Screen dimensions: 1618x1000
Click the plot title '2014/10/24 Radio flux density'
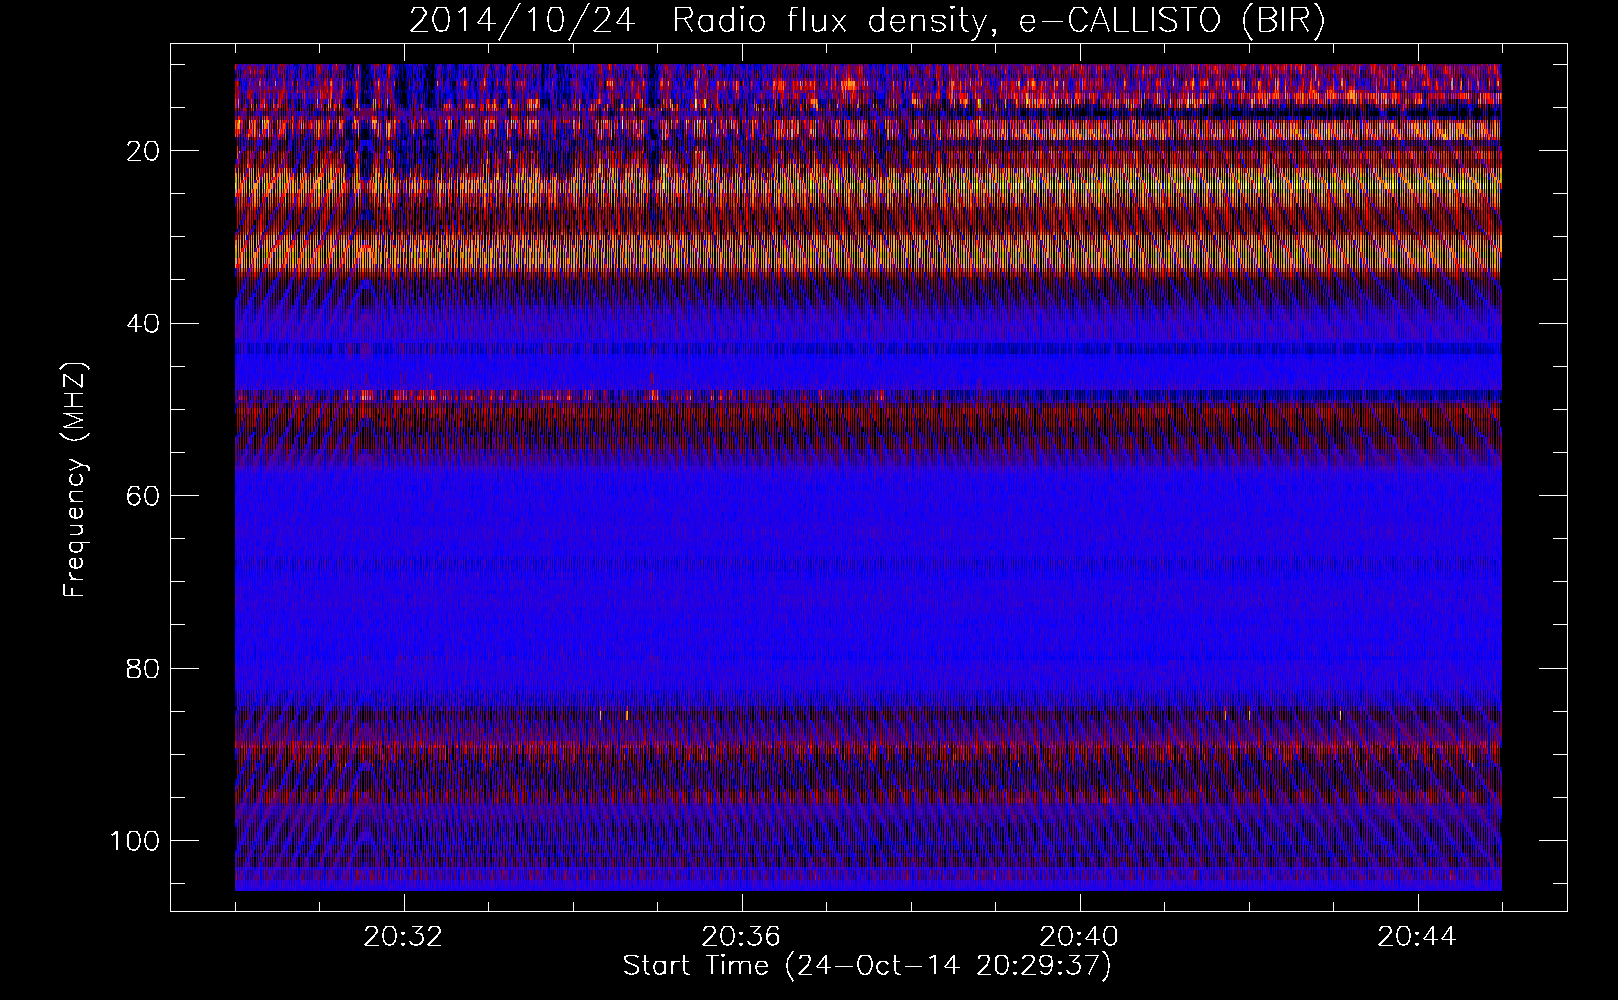(867, 20)
